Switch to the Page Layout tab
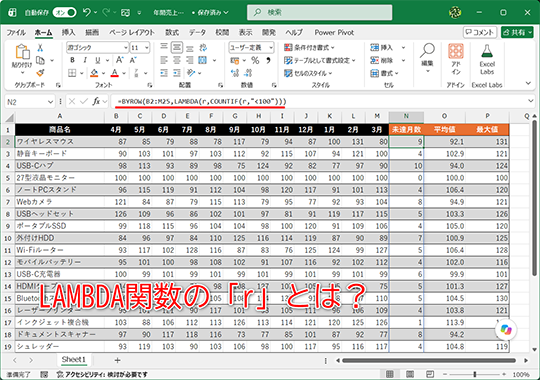Image resolution: width=540 pixels, height=380 pixels. (132, 32)
